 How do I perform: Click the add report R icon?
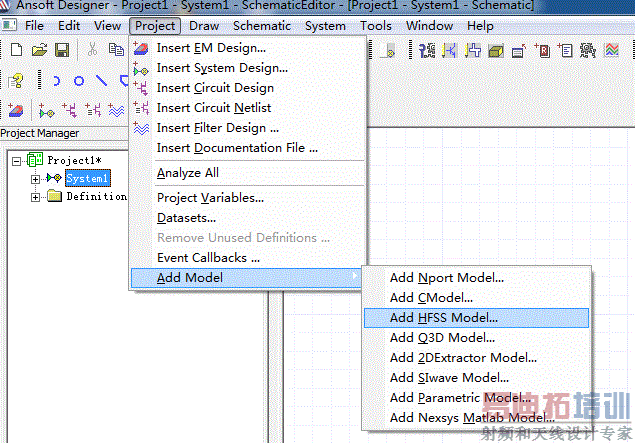(x=542, y=51)
